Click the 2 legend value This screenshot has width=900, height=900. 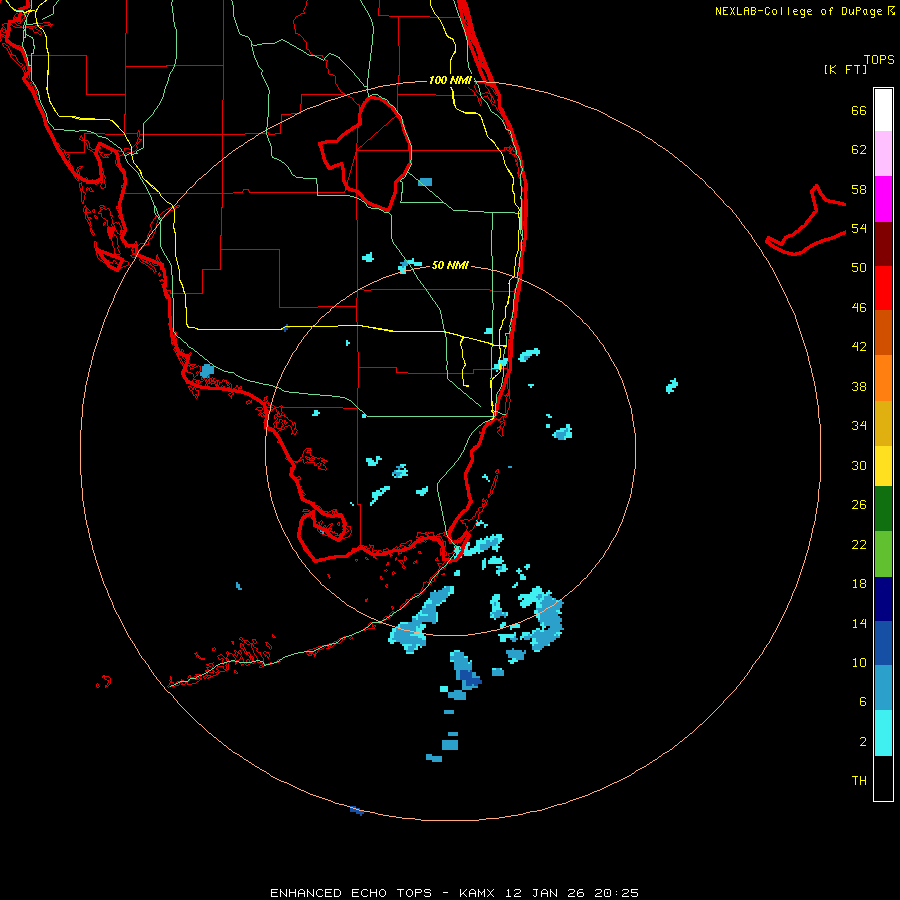[x=863, y=742]
